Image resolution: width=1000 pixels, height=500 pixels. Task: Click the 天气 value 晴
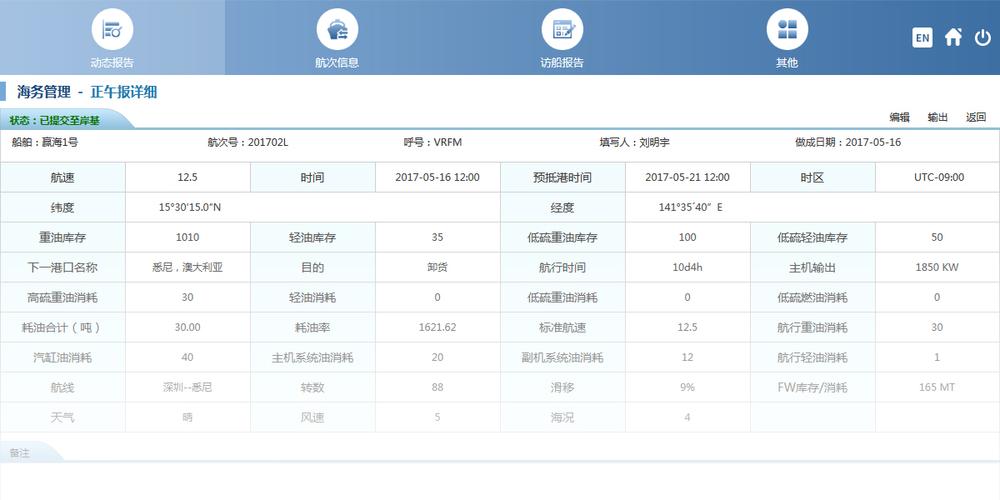pyautogui.click(x=188, y=417)
